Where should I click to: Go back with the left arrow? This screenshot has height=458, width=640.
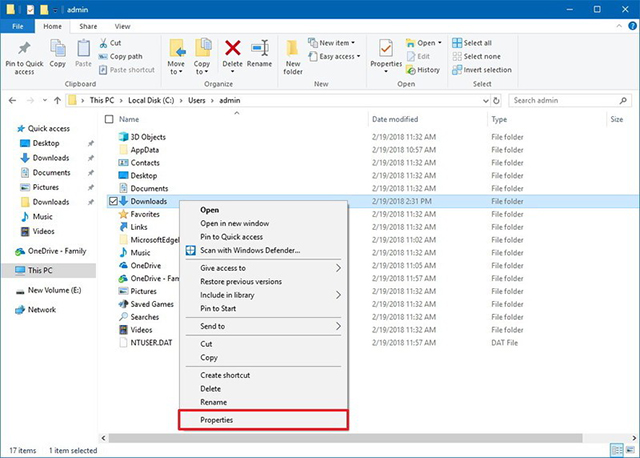[13, 100]
